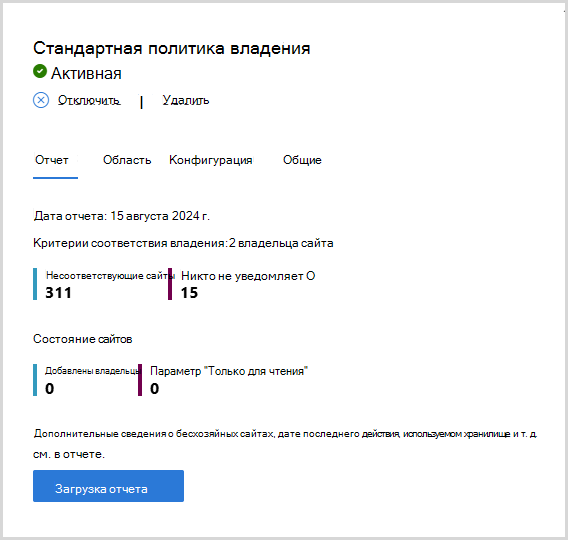Click the purple bar beside Только для чтения
Viewport: 568px width, 540px height.
pyautogui.click(x=140, y=380)
